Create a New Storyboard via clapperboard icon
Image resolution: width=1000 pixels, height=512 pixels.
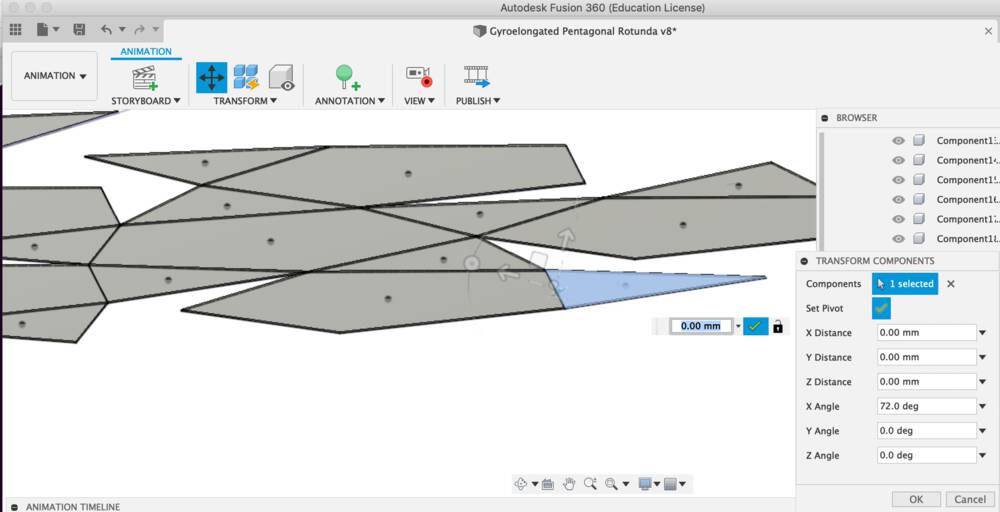click(145, 78)
